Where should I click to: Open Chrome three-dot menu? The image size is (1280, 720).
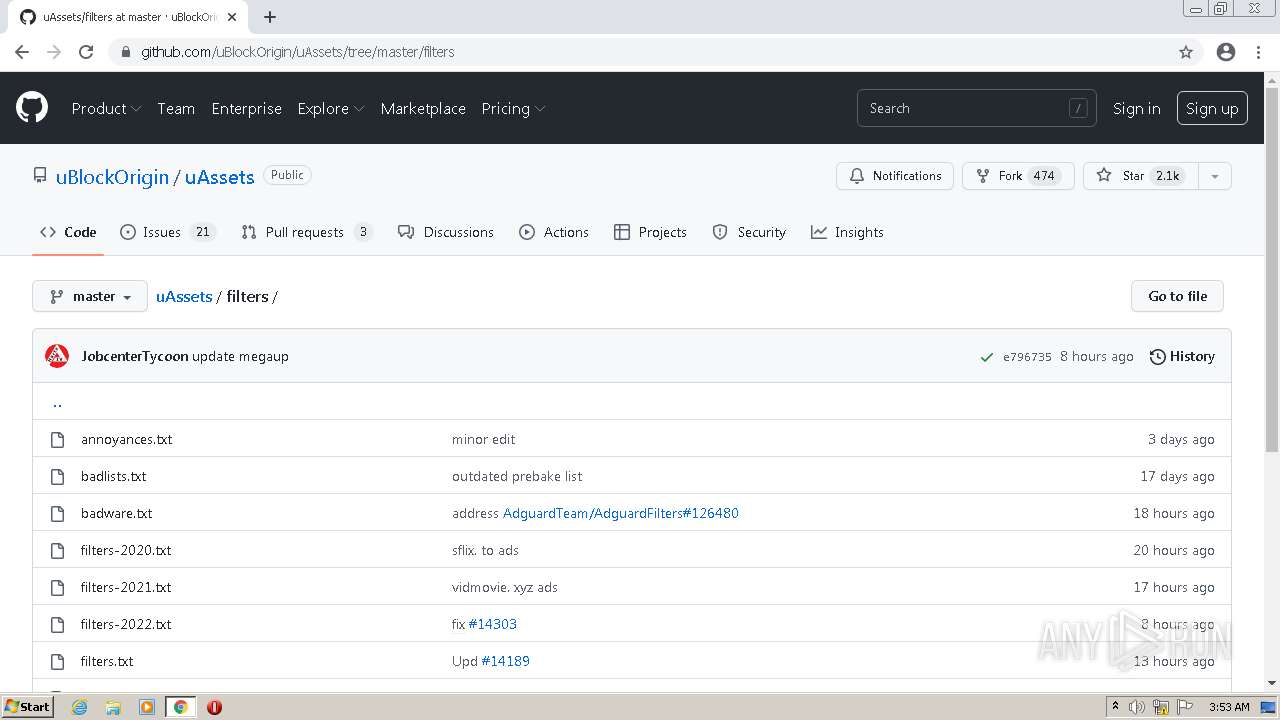click(x=1258, y=52)
